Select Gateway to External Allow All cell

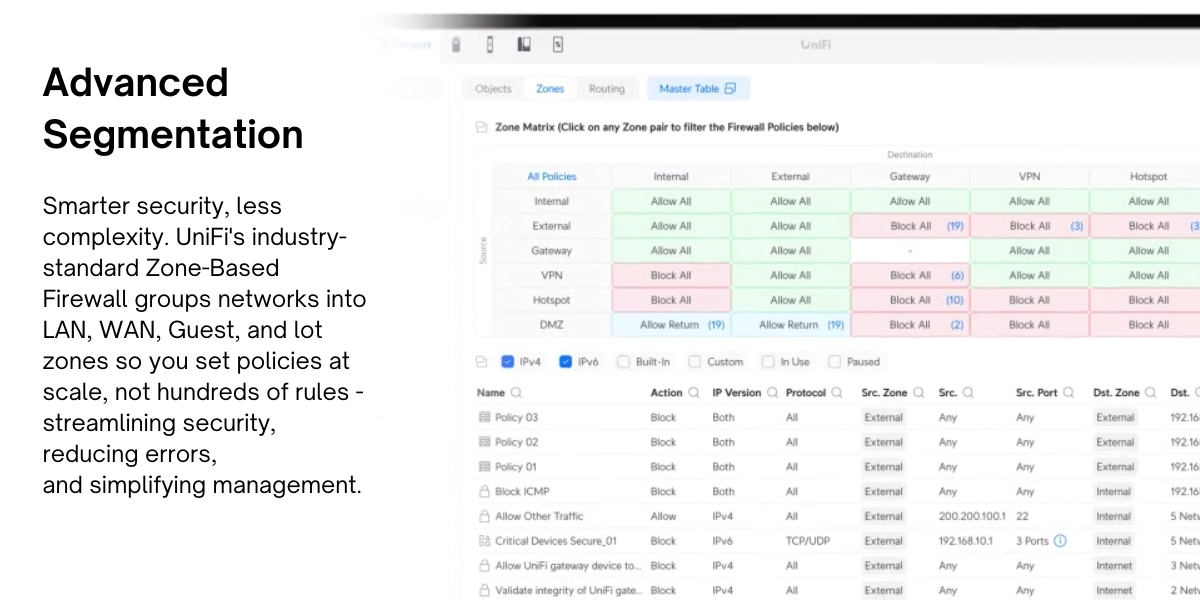point(790,251)
